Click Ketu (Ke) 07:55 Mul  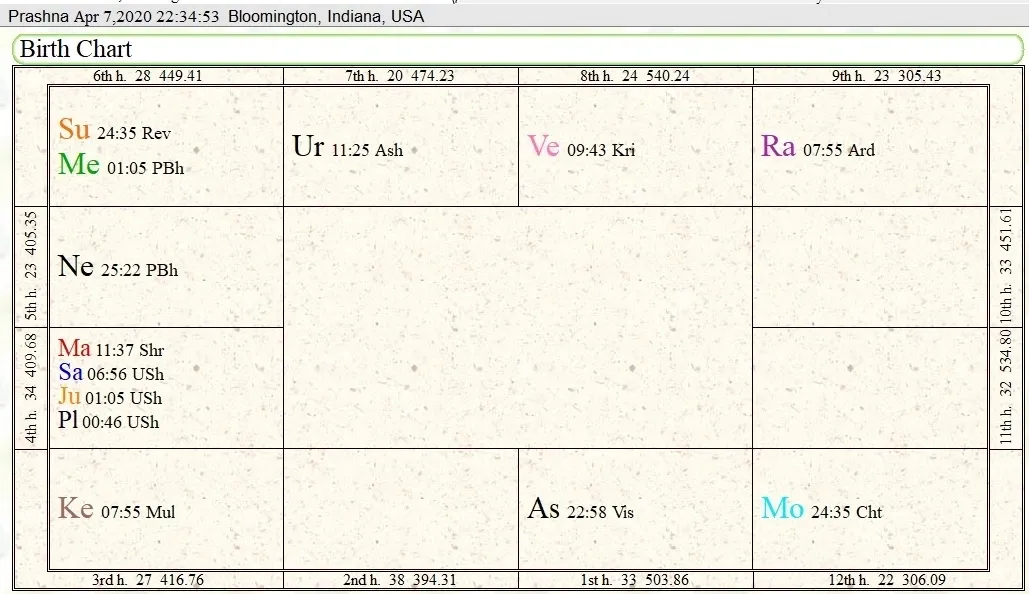[x=116, y=509]
